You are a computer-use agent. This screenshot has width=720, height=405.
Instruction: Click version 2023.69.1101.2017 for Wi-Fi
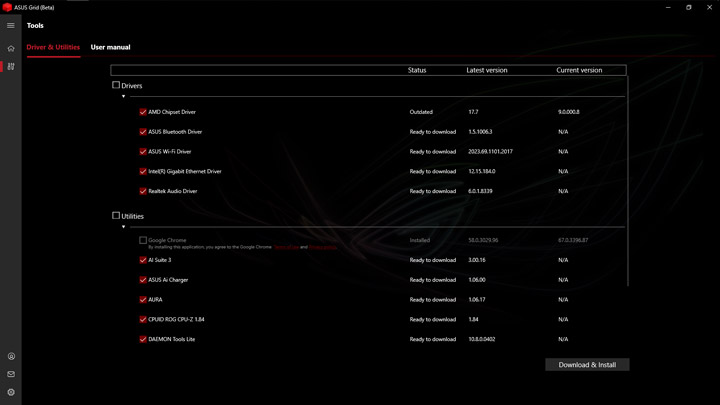(490, 152)
